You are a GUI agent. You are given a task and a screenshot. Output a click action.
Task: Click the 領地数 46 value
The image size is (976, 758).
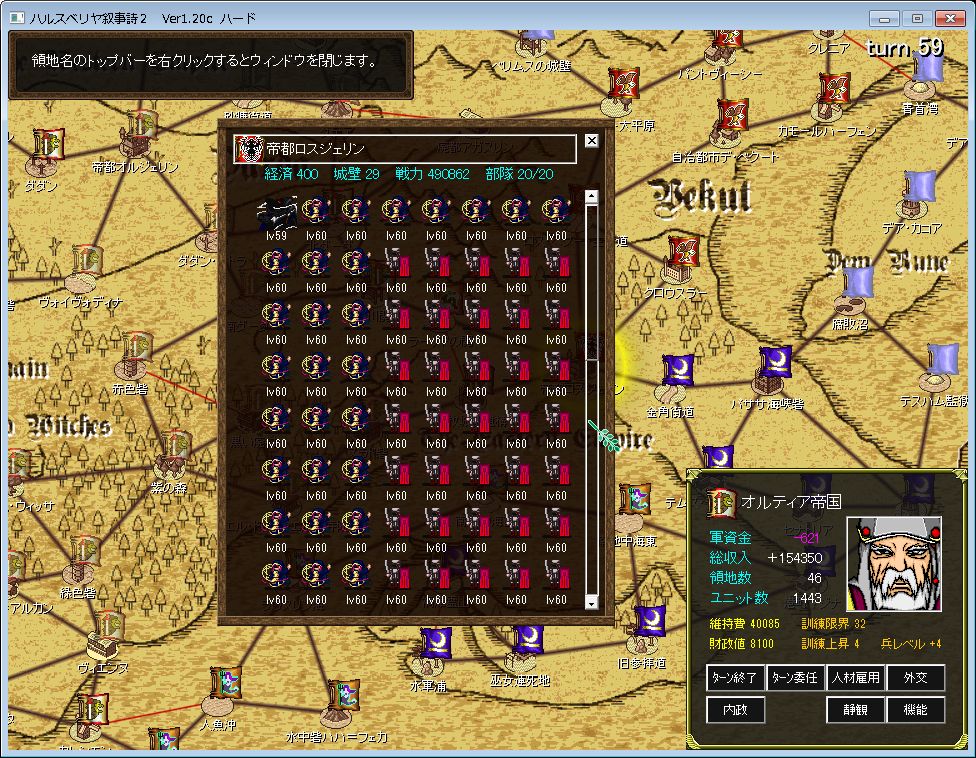pyautogui.click(x=814, y=578)
